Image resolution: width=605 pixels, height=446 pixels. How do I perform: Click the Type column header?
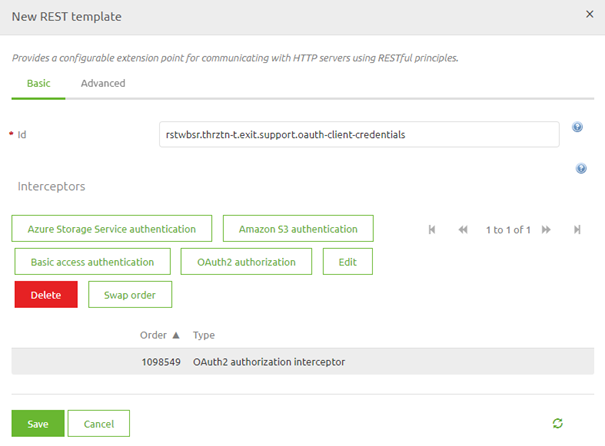click(x=204, y=335)
